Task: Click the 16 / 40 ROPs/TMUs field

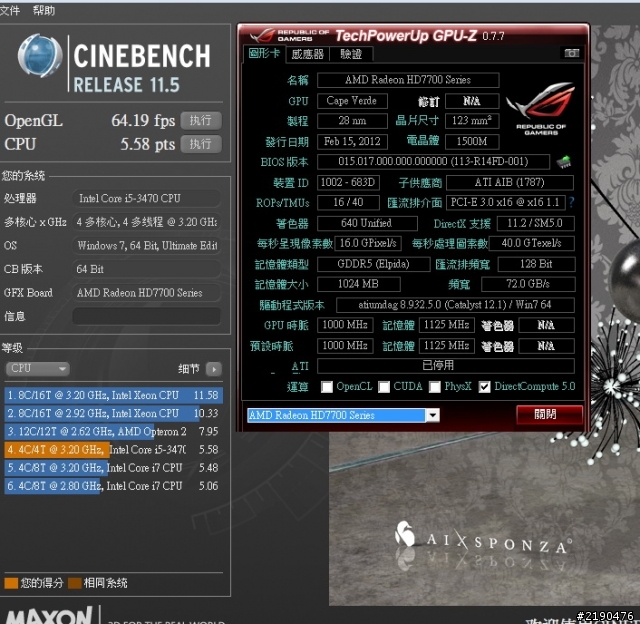Action: pyautogui.click(x=348, y=202)
